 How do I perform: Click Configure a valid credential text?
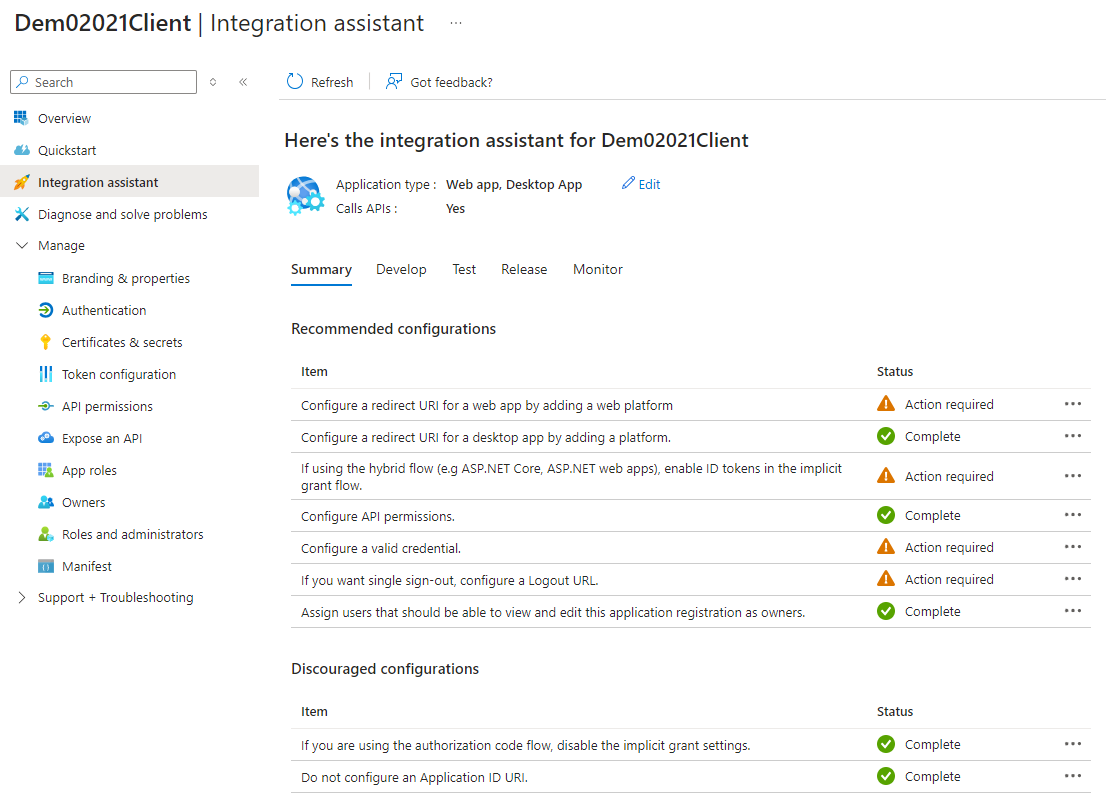coord(381,548)
